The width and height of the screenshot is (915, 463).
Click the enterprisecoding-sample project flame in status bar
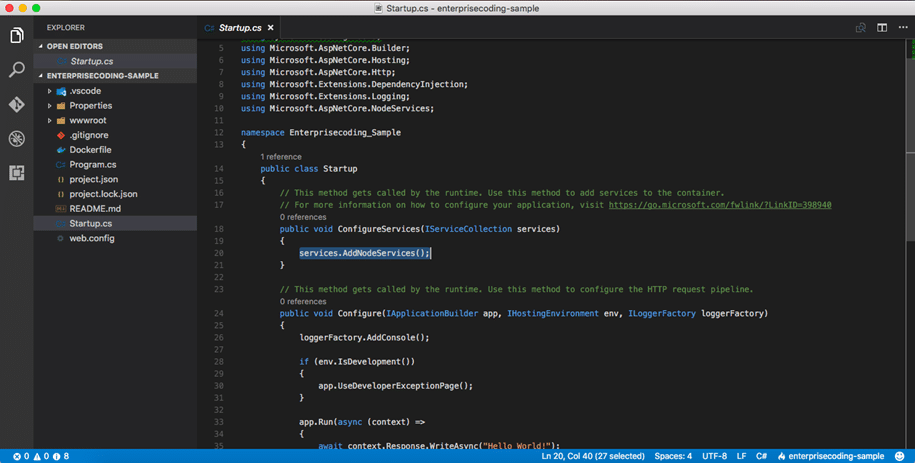[x=831, y=456]
